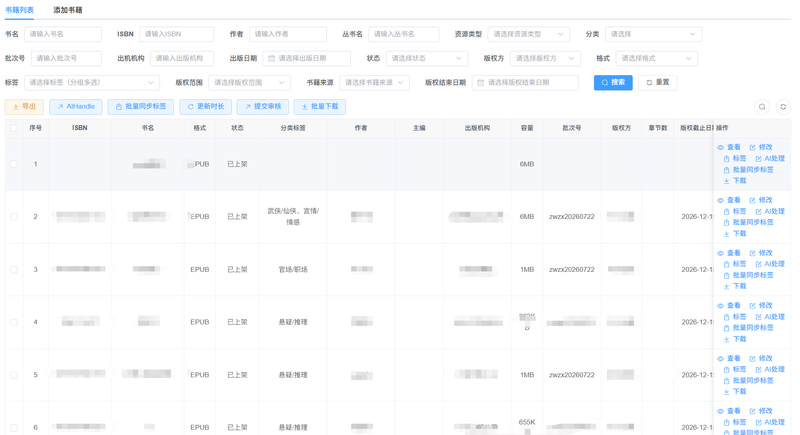Click the toolbar 批量同步标签 button
The width and height of the screenshot is (800, 435).
coord(141,107)
